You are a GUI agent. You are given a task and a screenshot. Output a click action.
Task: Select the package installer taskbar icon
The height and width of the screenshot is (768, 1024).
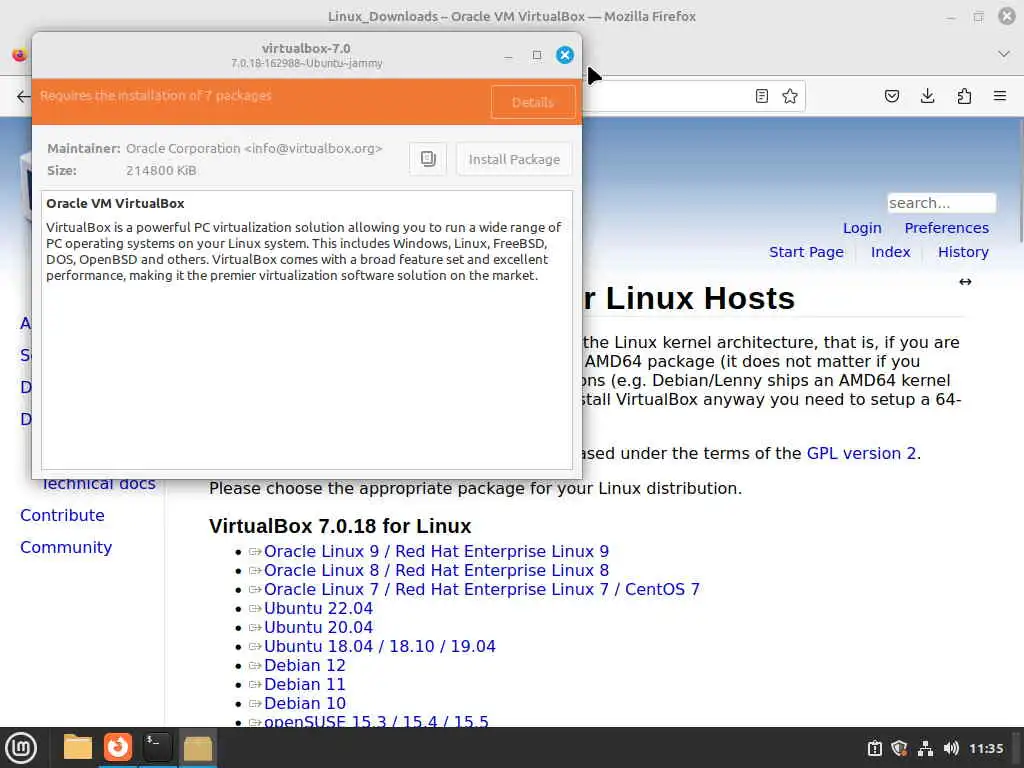197,747
